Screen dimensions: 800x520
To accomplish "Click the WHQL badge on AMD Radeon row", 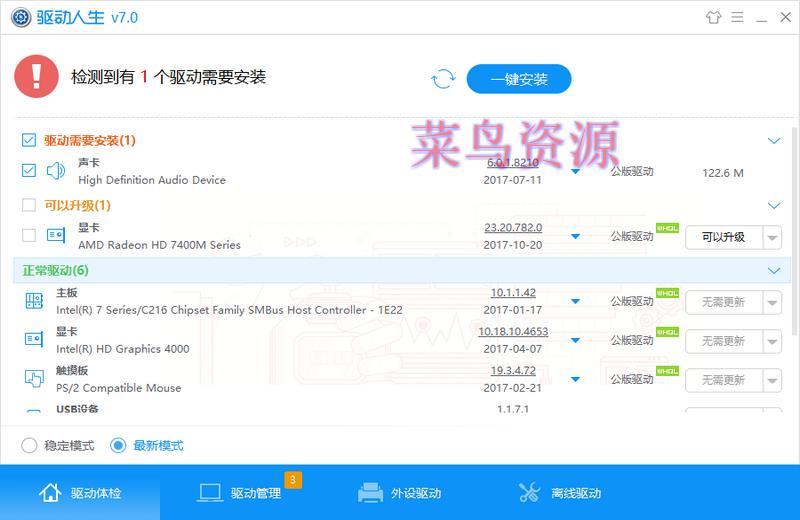I will click(667, 228).
